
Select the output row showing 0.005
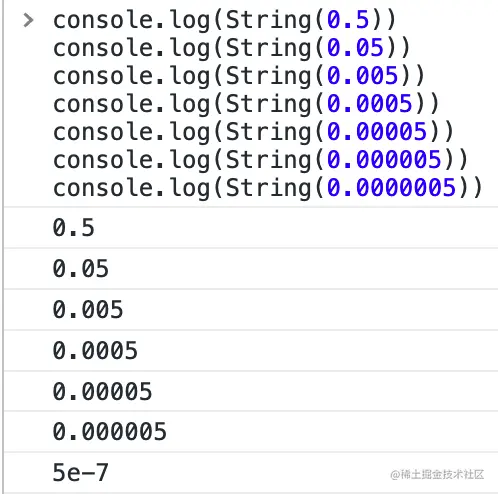251,310
